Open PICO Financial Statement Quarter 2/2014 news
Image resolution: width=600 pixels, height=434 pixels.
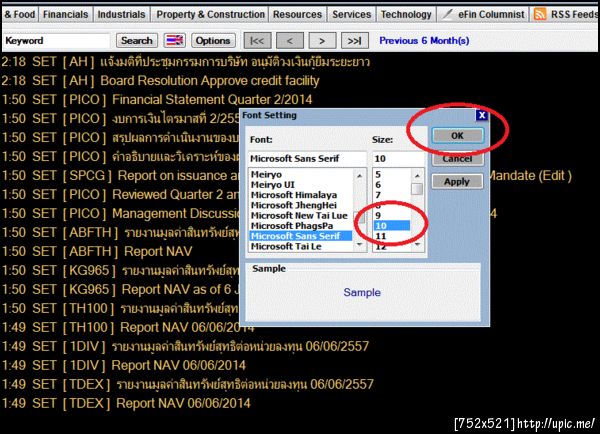(157, 100)
